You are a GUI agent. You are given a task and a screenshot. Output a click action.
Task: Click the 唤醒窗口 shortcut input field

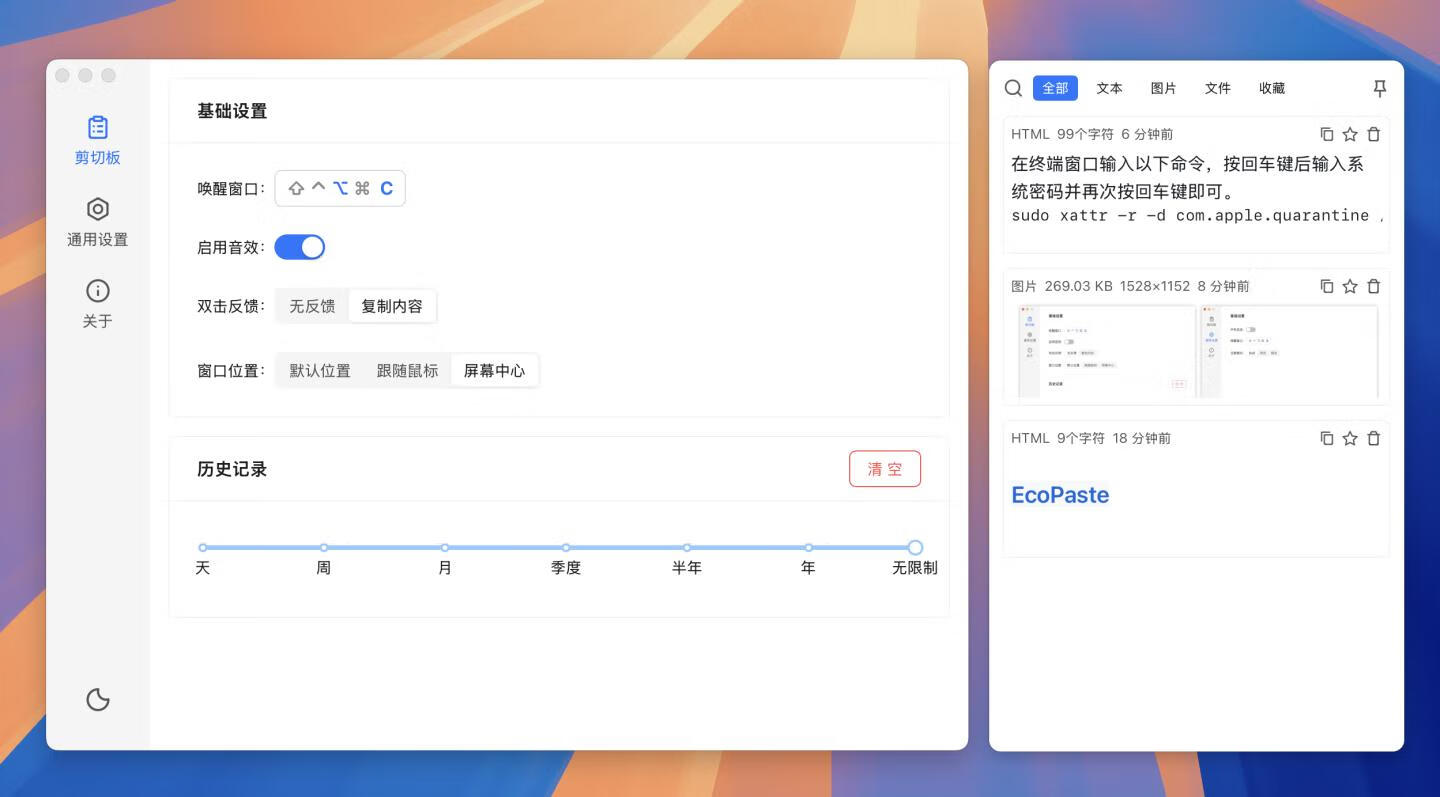340,188
